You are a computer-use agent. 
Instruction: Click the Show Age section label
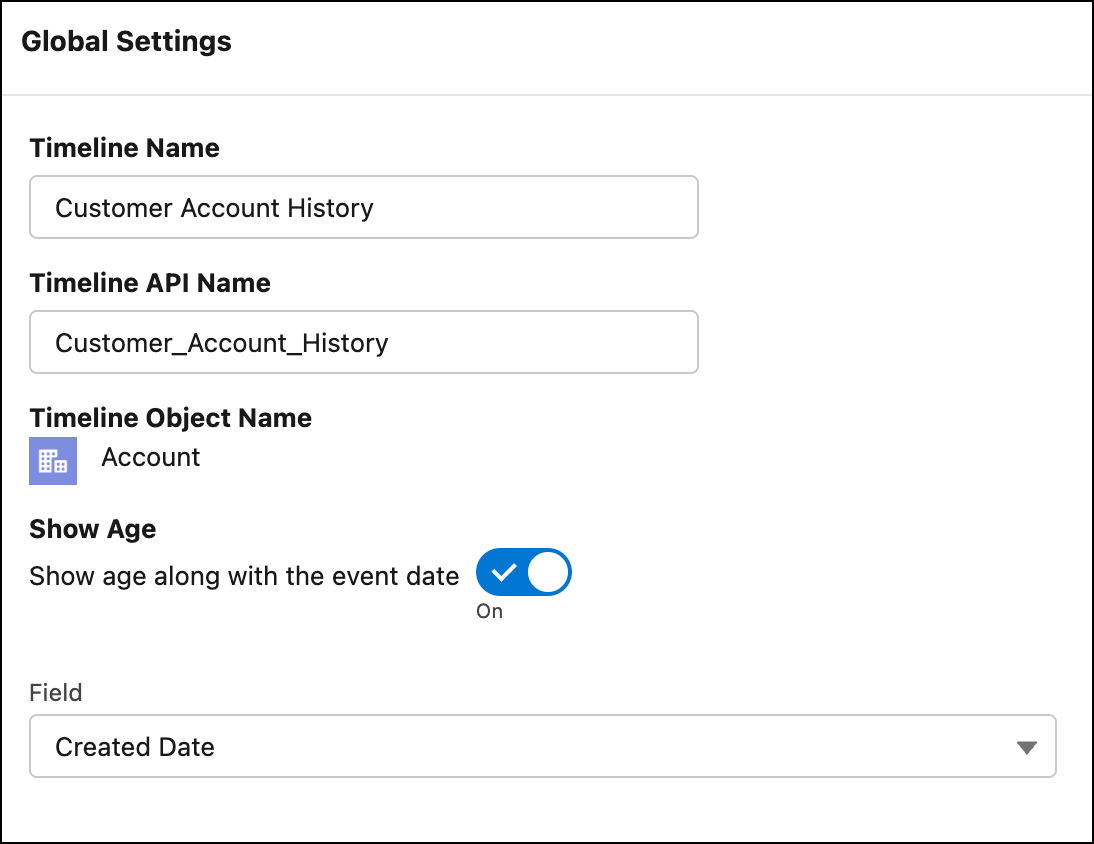coord(92,529)
